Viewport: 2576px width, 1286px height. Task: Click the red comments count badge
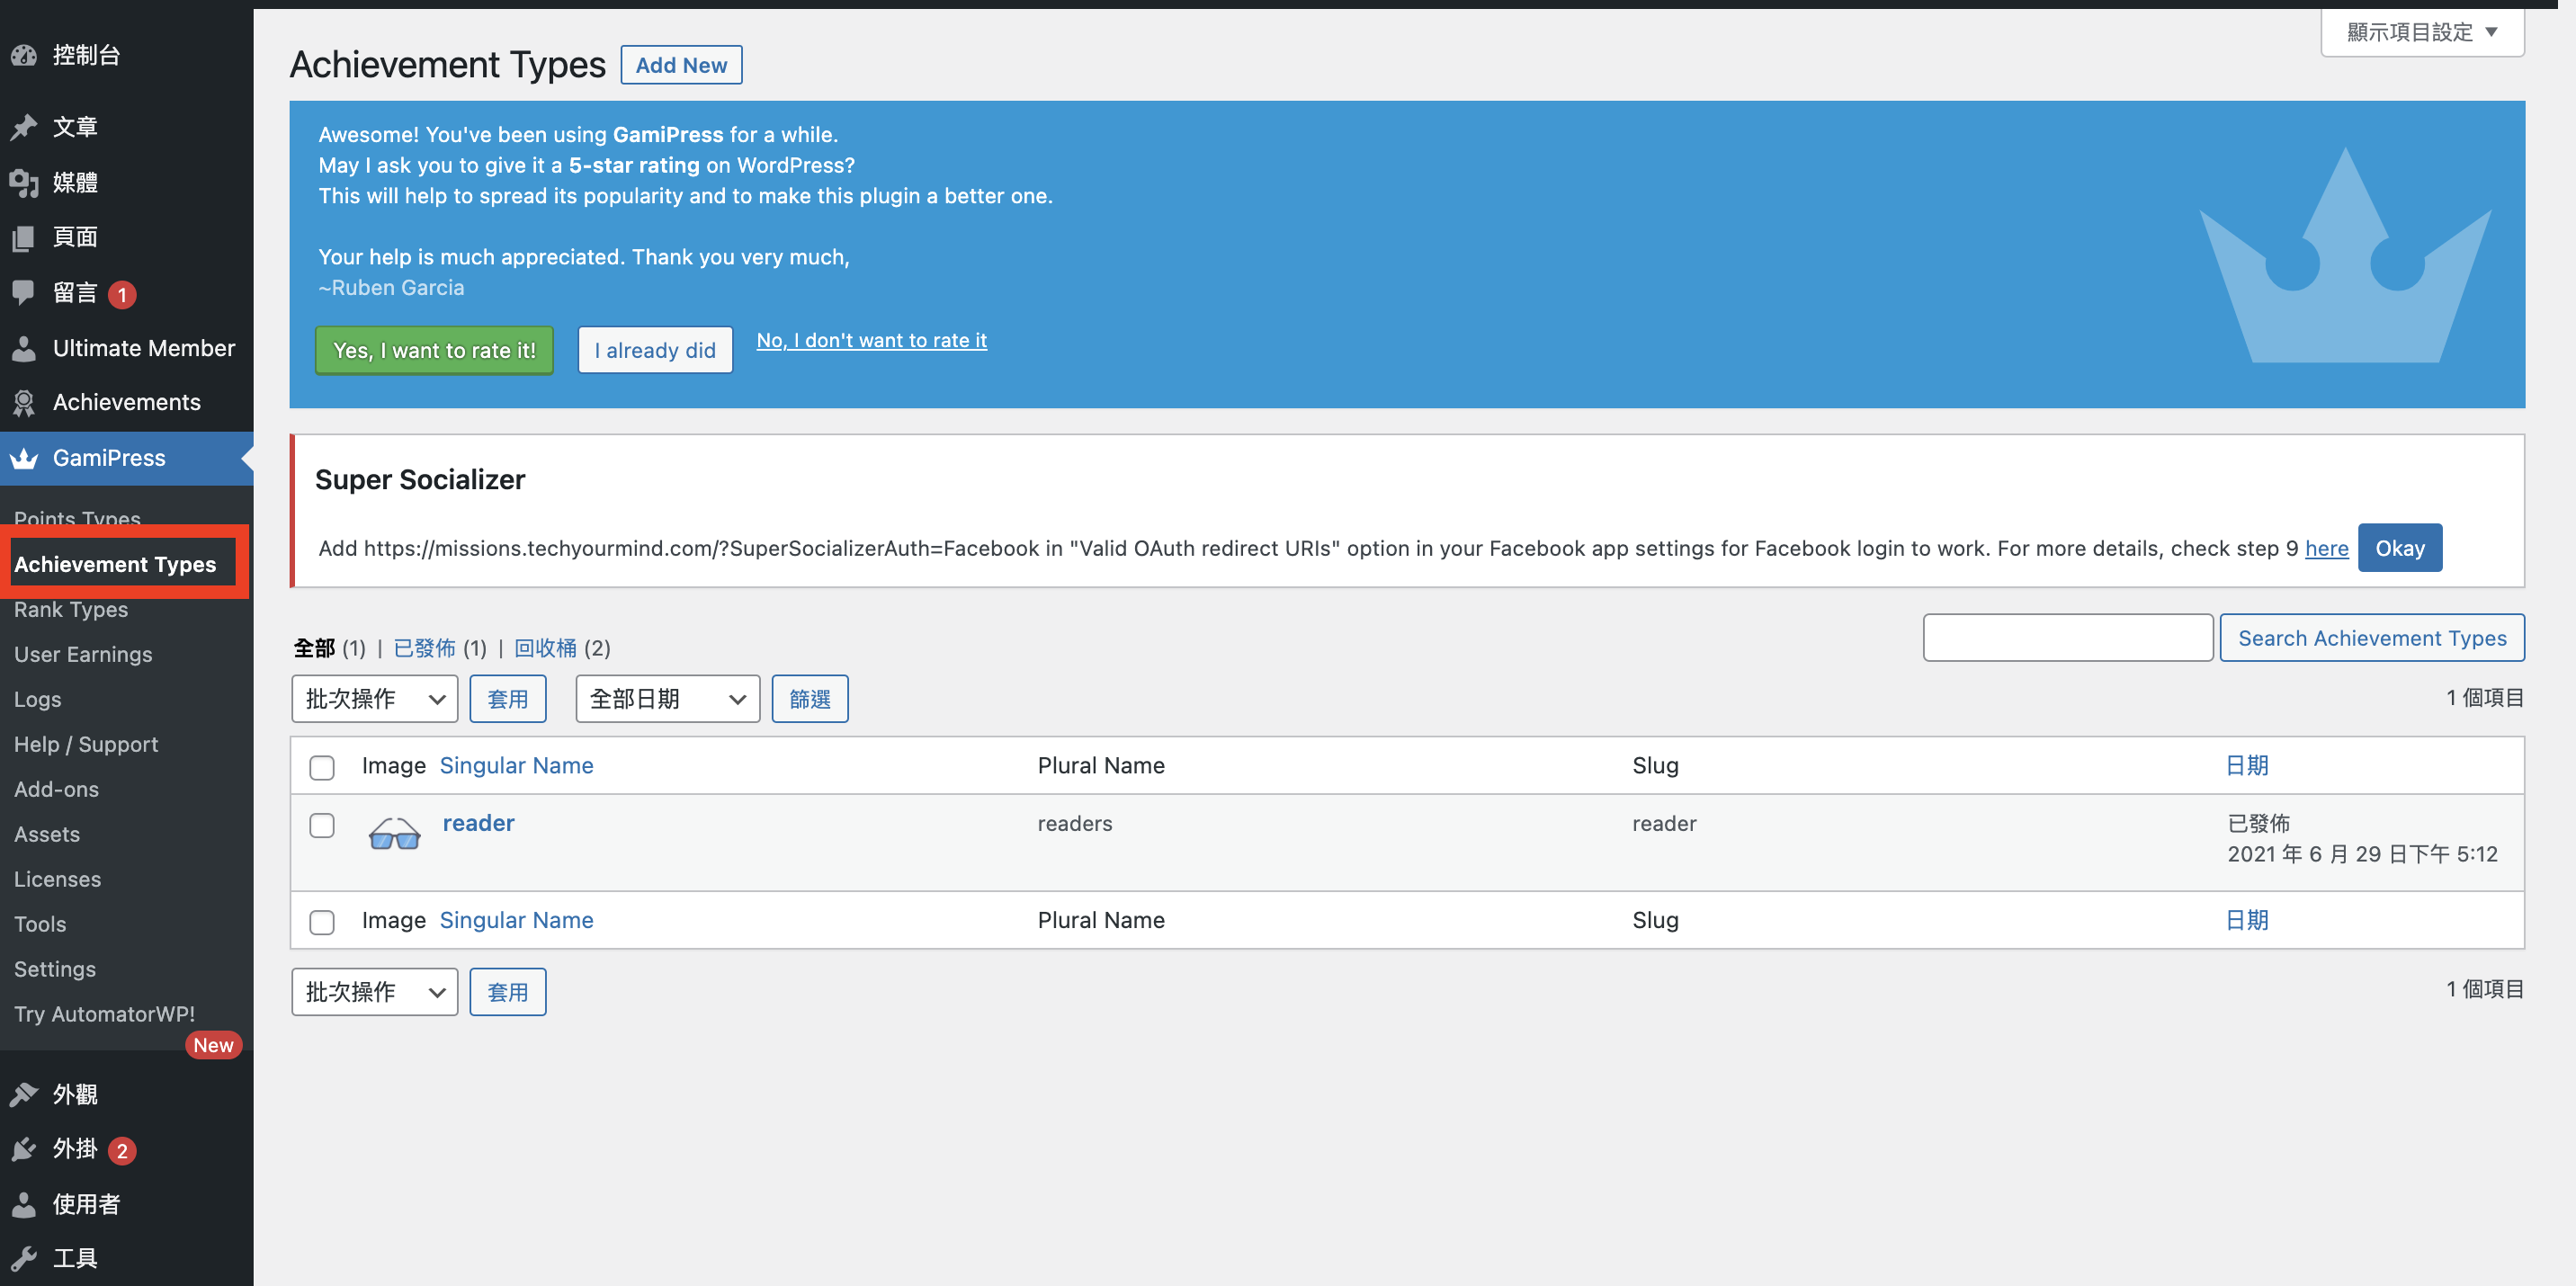tap(122, 294)
